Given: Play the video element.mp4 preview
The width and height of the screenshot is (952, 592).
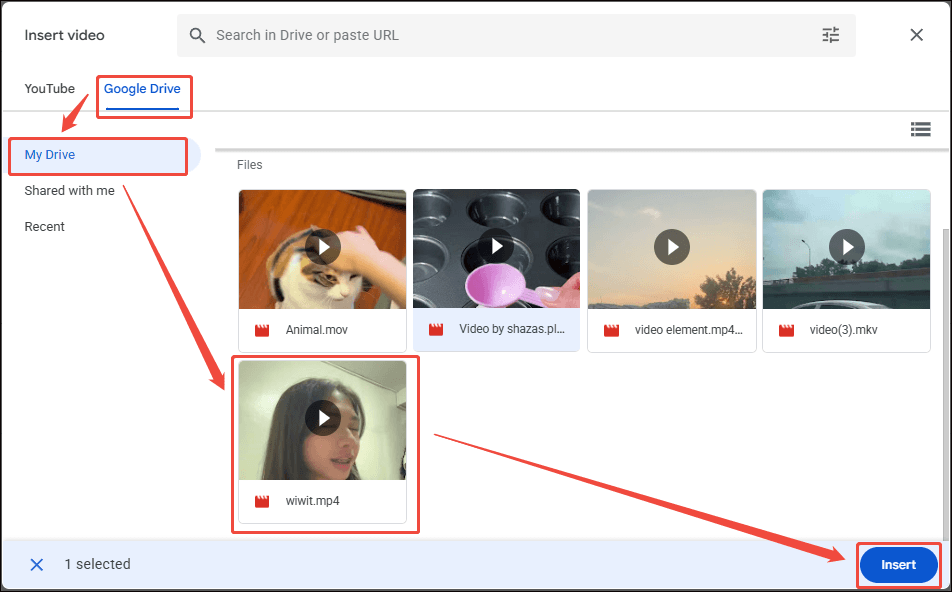Looking at the screenshot, I should coord(672,247).
